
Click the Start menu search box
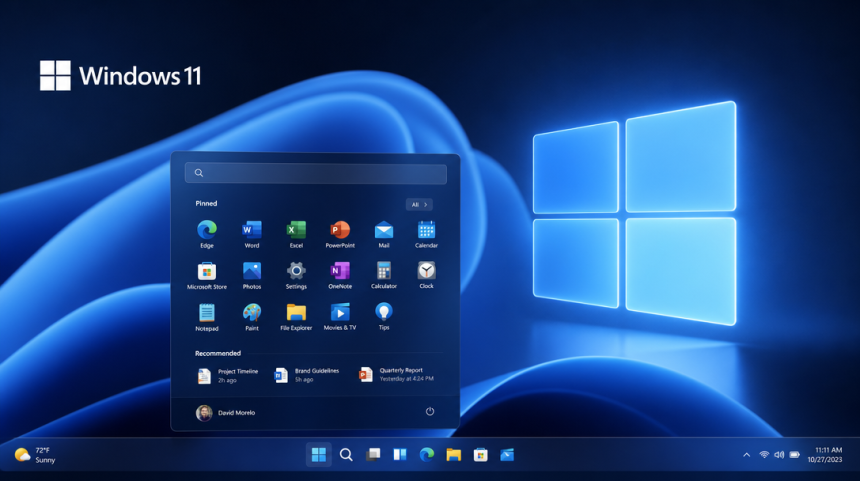316,173
